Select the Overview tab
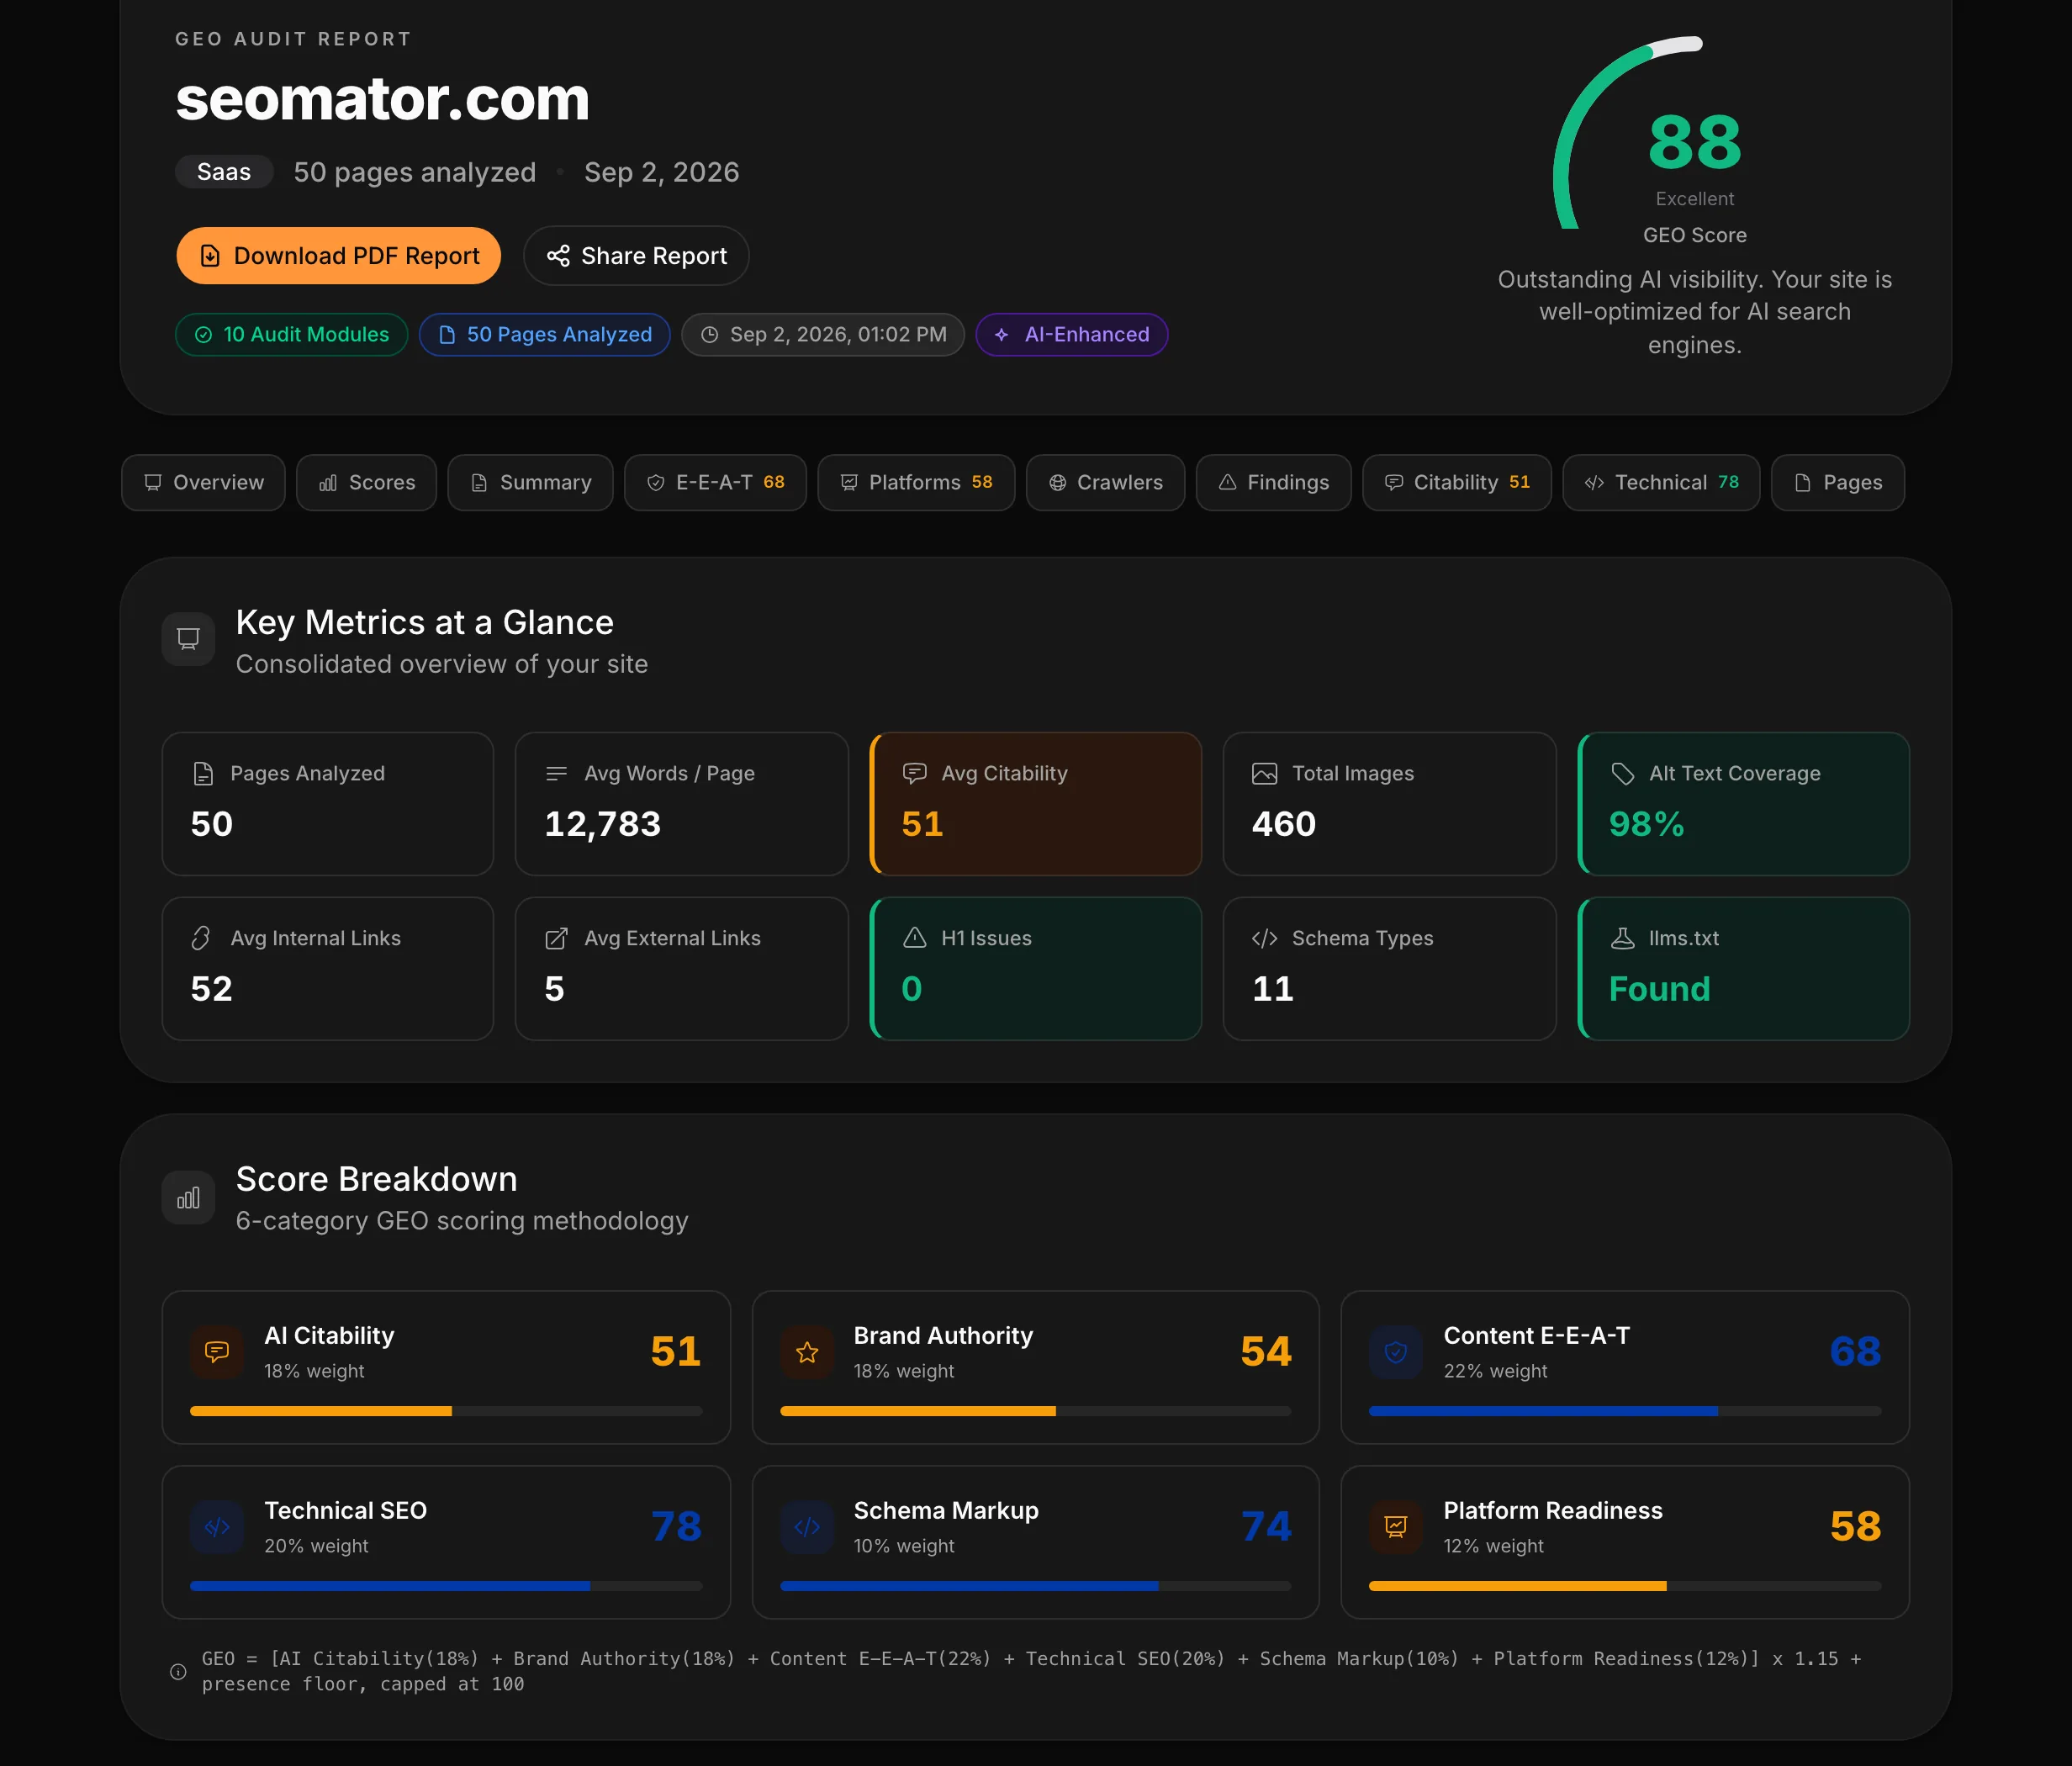The width and height of the screenshot is (2072, 1766). pos(203,483)
